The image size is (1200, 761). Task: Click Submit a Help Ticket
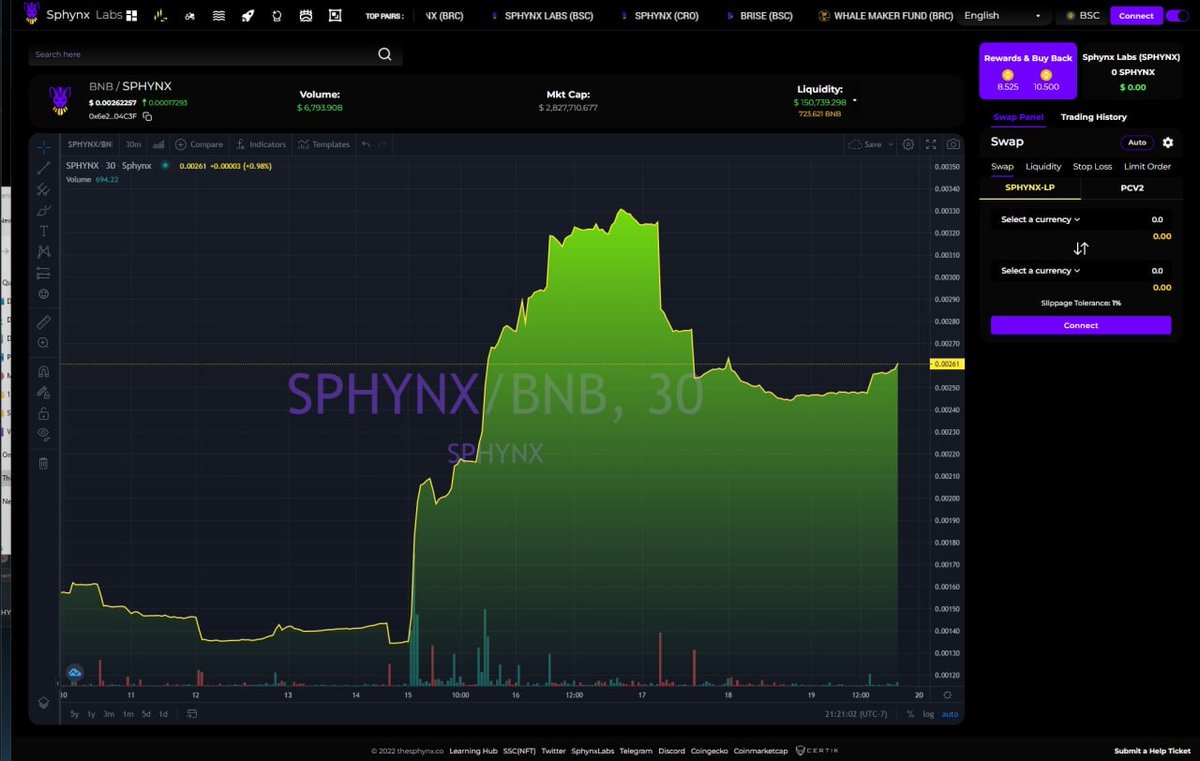(x=1152, y=751)
